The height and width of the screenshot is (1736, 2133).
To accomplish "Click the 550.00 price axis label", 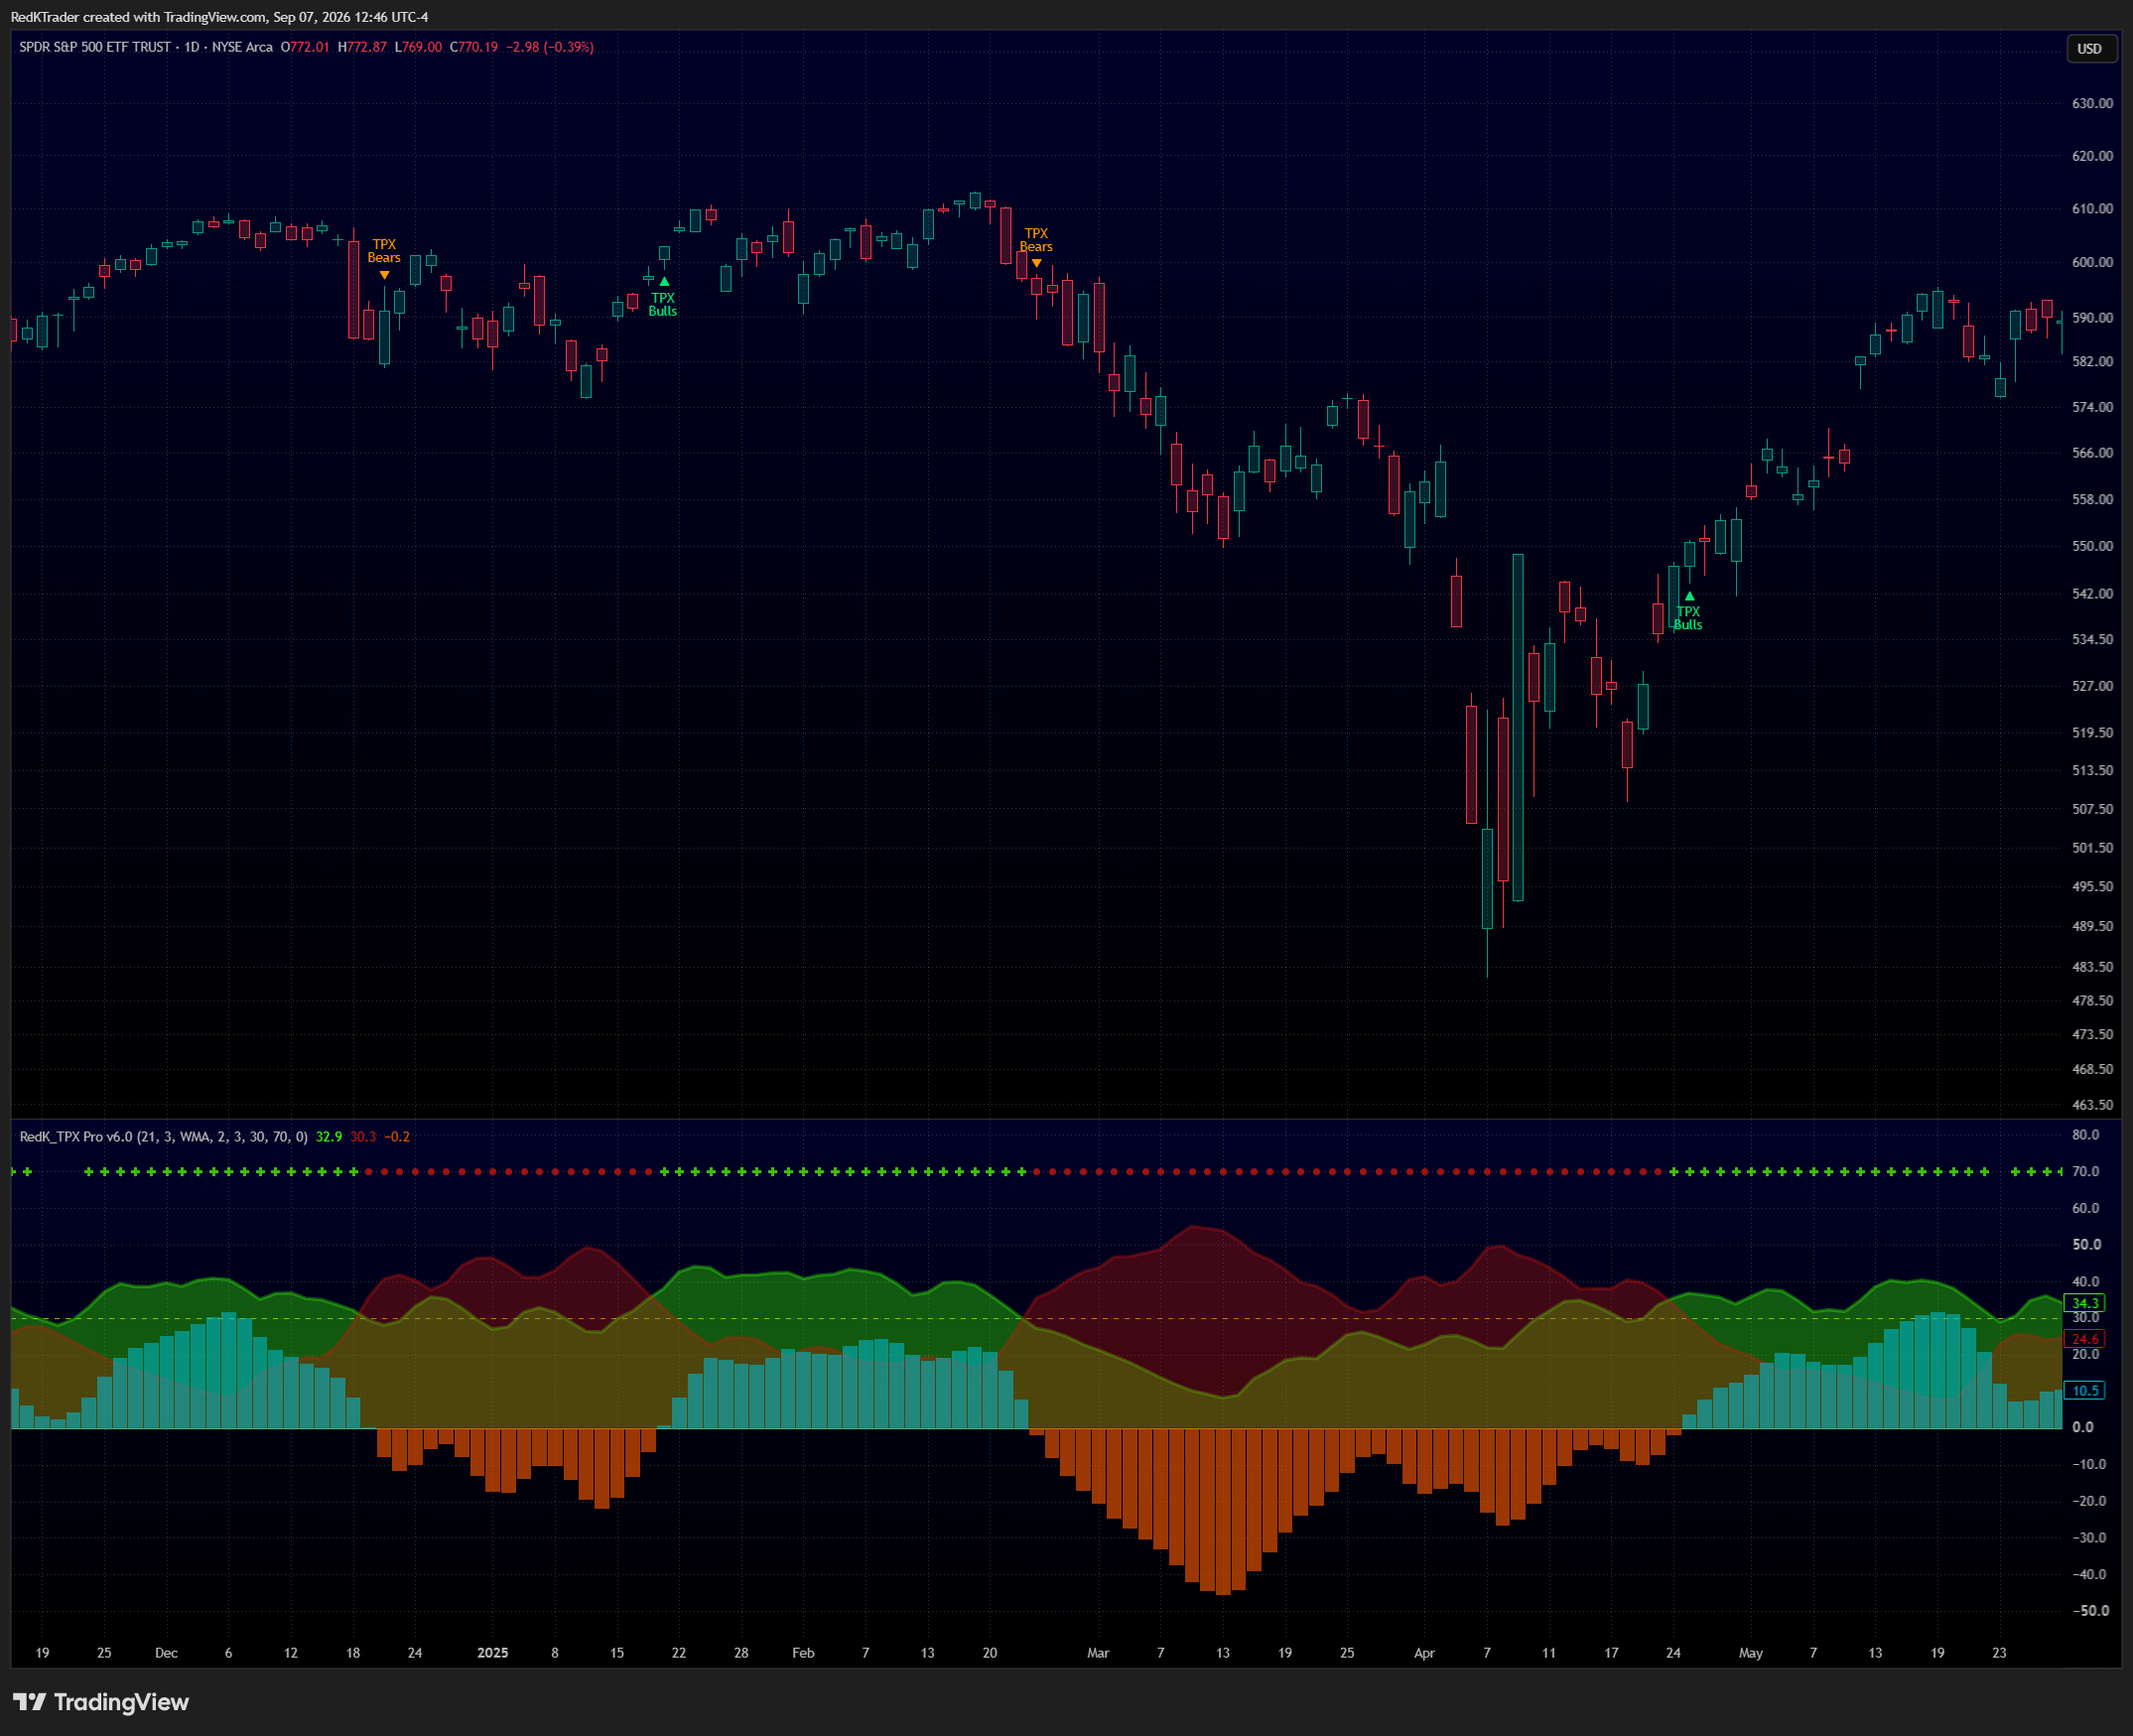I will pyautogui.click(x=2092, y=546).
